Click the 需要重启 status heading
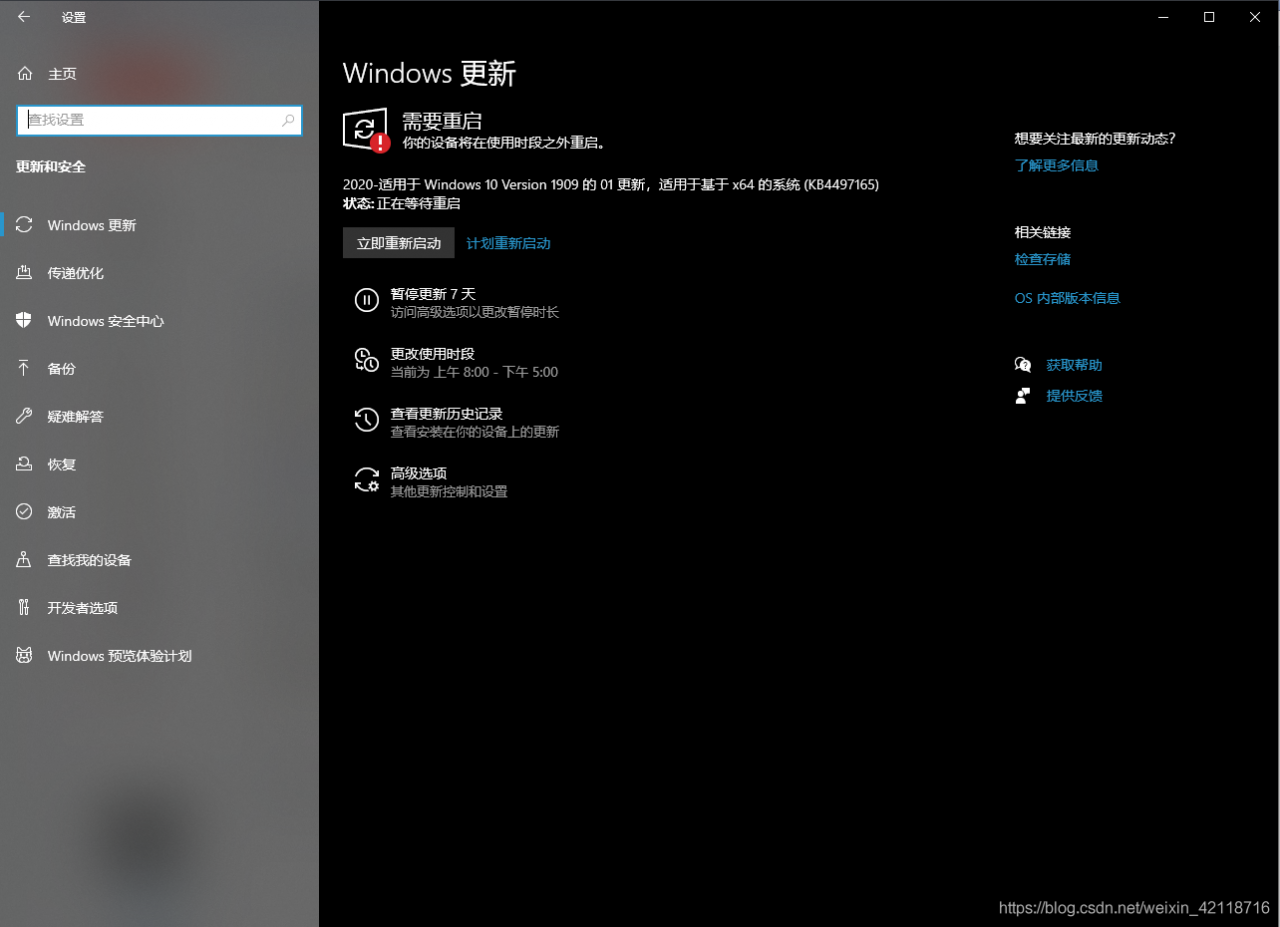The height and width of the screenshot is (927, 1280). pyautogui.click(x=442, y=121)
